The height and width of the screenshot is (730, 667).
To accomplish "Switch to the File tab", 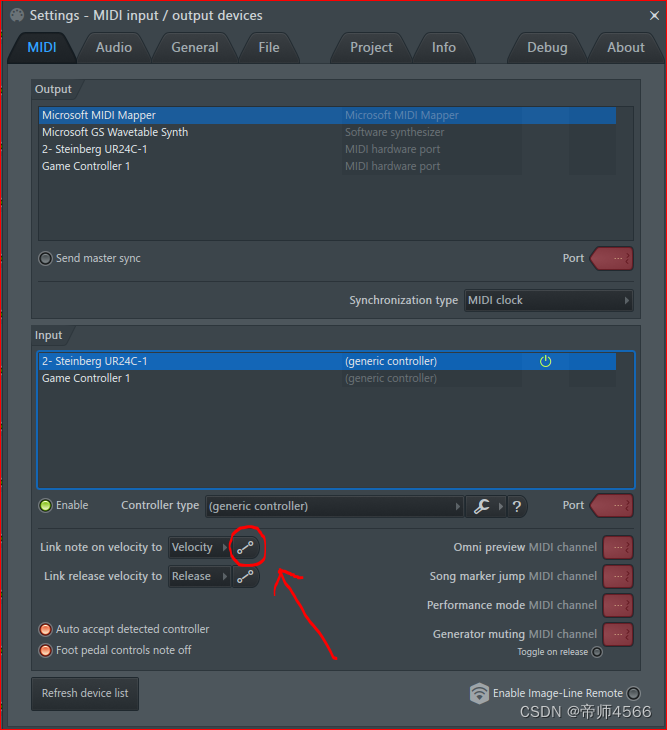I will 269,47.
